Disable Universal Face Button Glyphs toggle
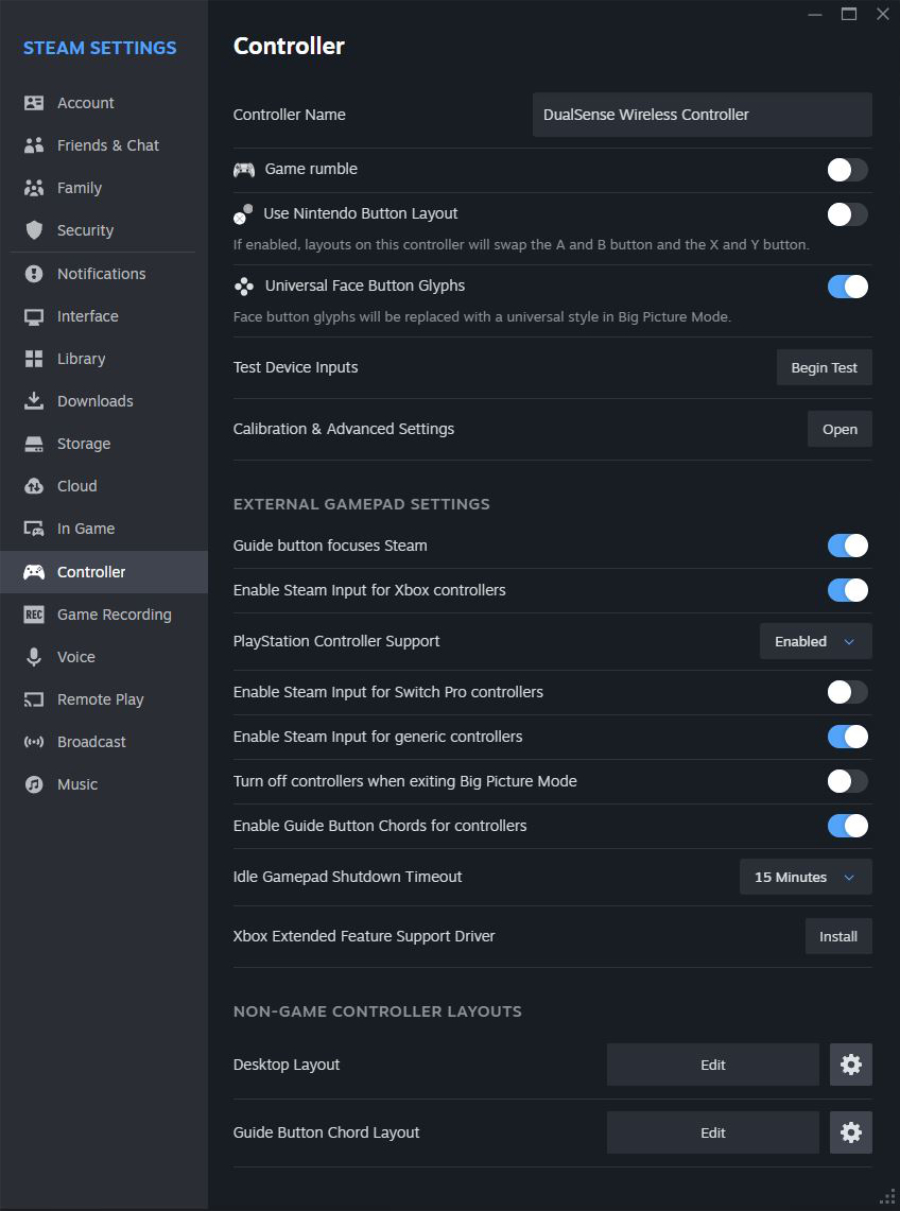The height and width of the screenshot is (1211, 900). [847, 287]
